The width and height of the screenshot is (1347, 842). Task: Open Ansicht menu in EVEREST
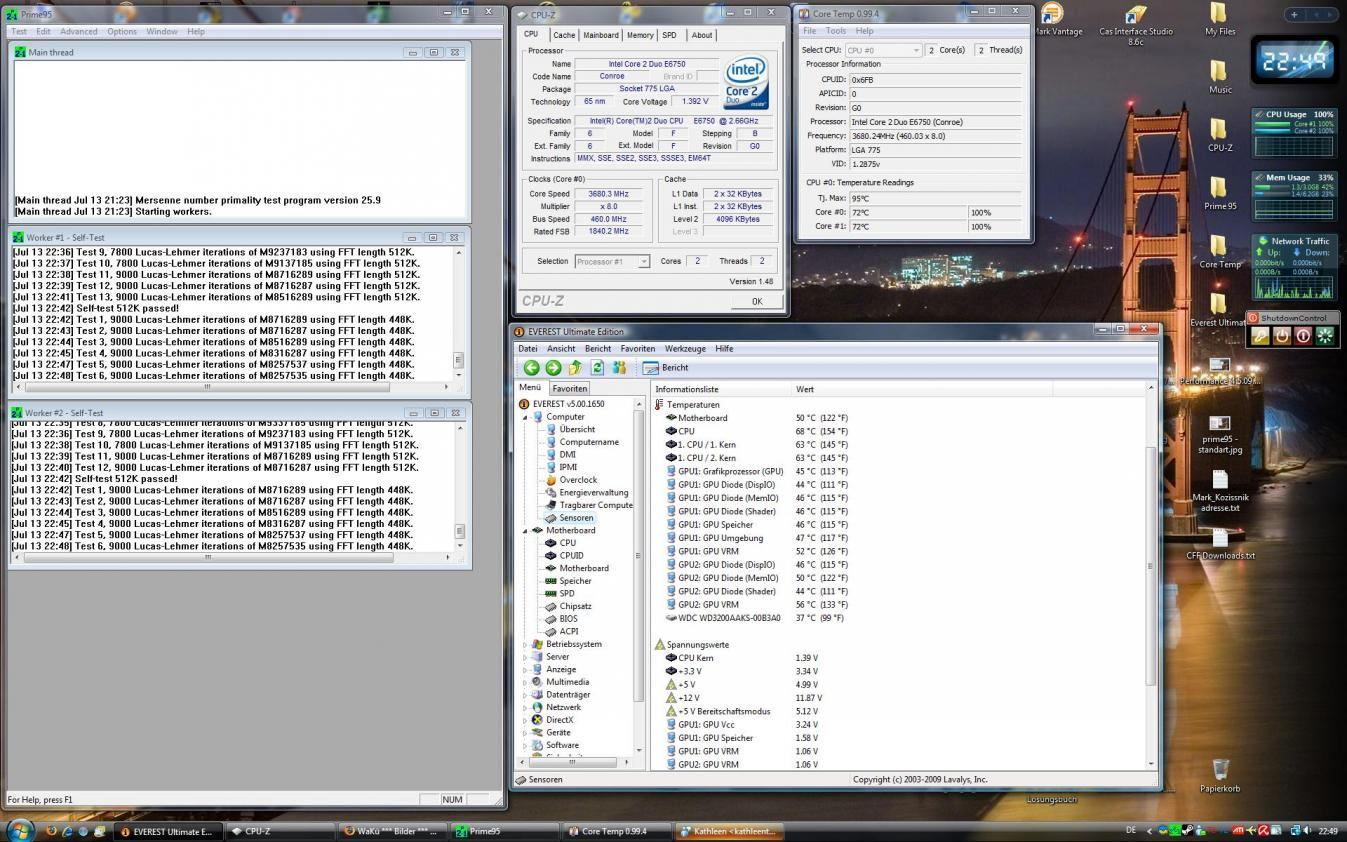561,349
